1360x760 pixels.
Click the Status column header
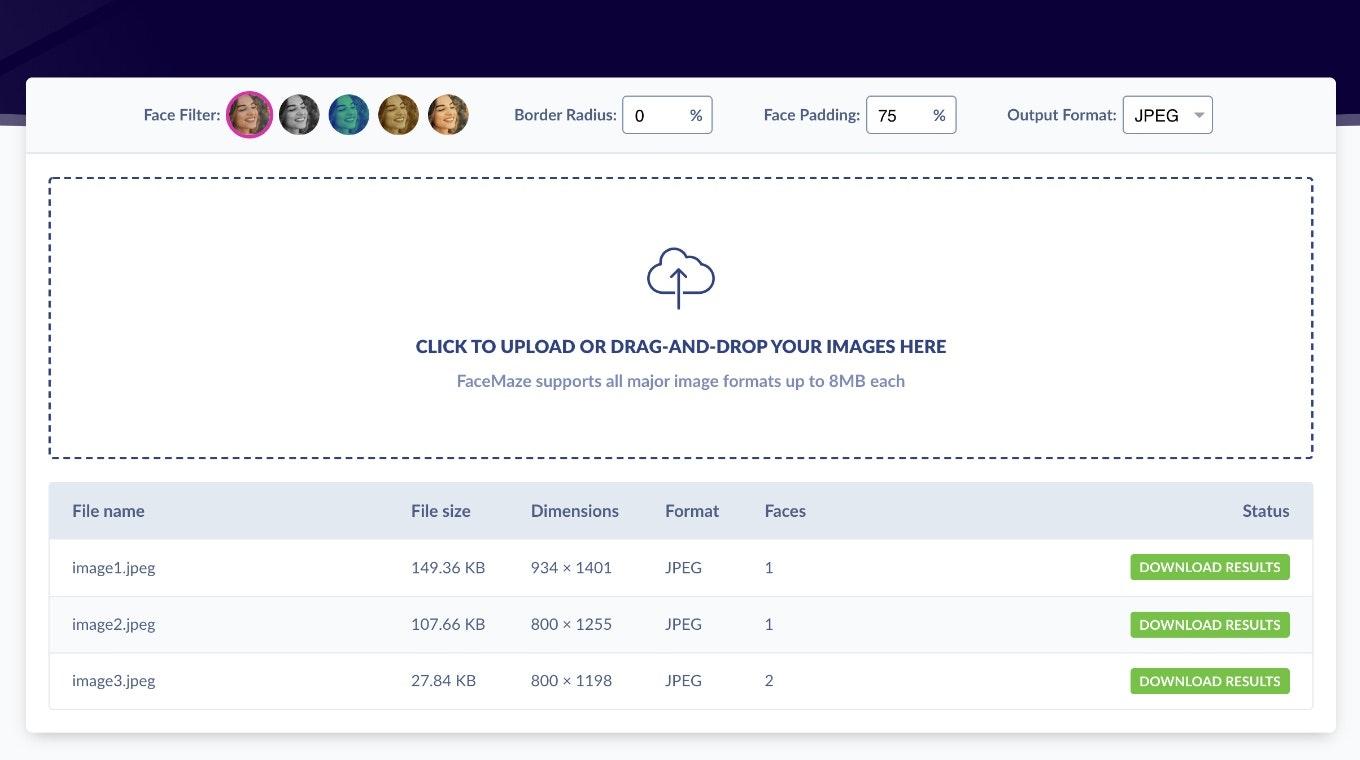(1265, 511)
